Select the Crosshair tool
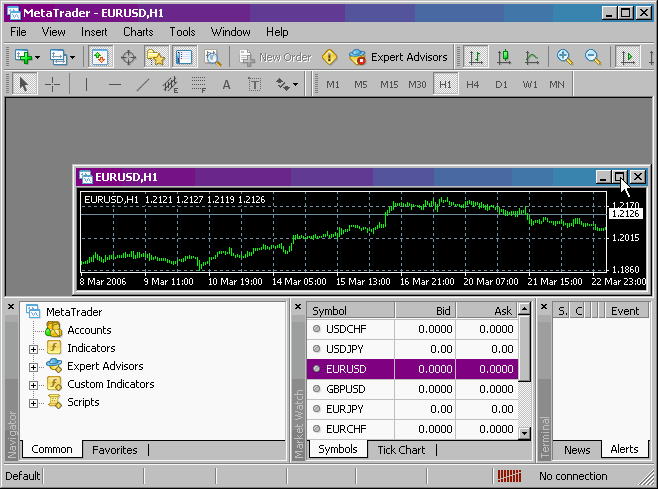Viewport: 658px width, 489px height. [52, 84]
